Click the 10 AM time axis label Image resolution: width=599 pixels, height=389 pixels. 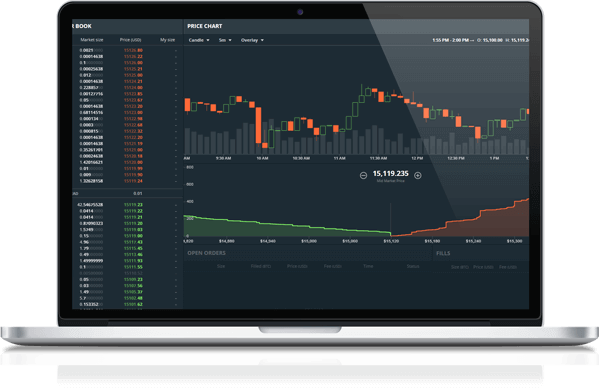(262, 158)
